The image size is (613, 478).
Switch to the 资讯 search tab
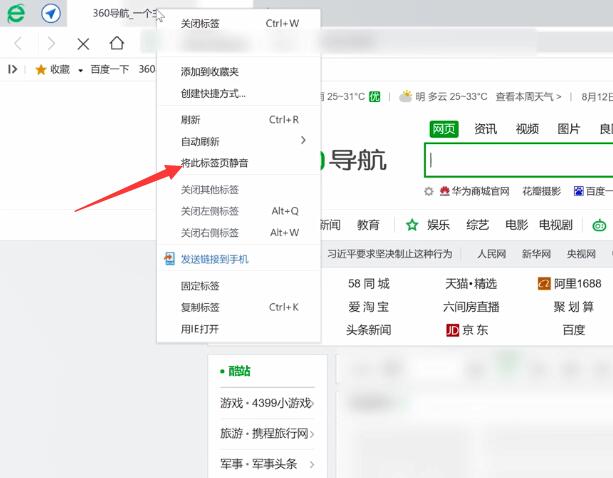(485, 129)
